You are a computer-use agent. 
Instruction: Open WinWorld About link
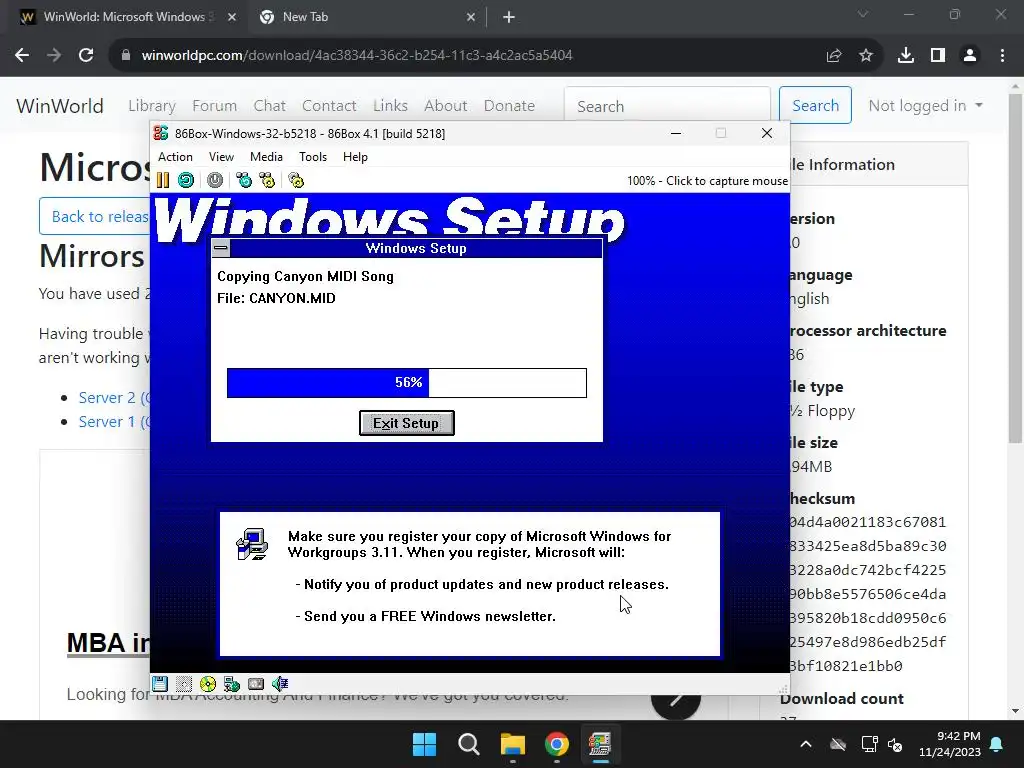click(445, 106)
